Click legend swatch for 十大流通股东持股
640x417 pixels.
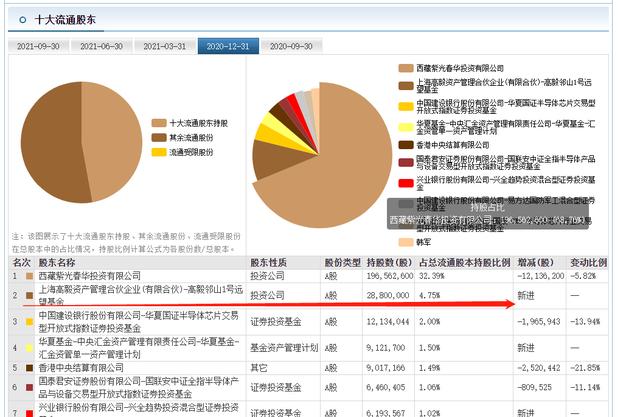point(159,123)
